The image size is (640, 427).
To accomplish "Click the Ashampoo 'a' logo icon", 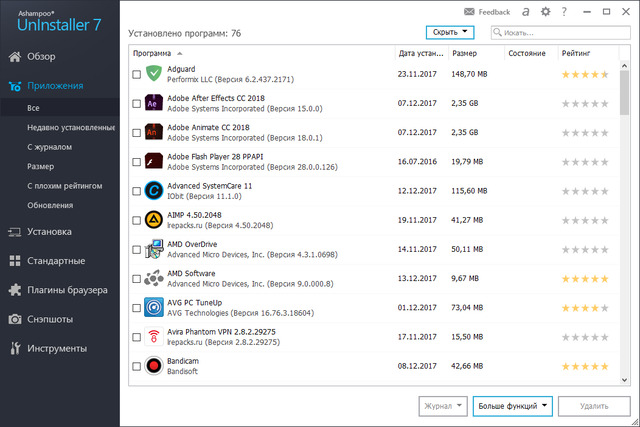I will point(524,12).
